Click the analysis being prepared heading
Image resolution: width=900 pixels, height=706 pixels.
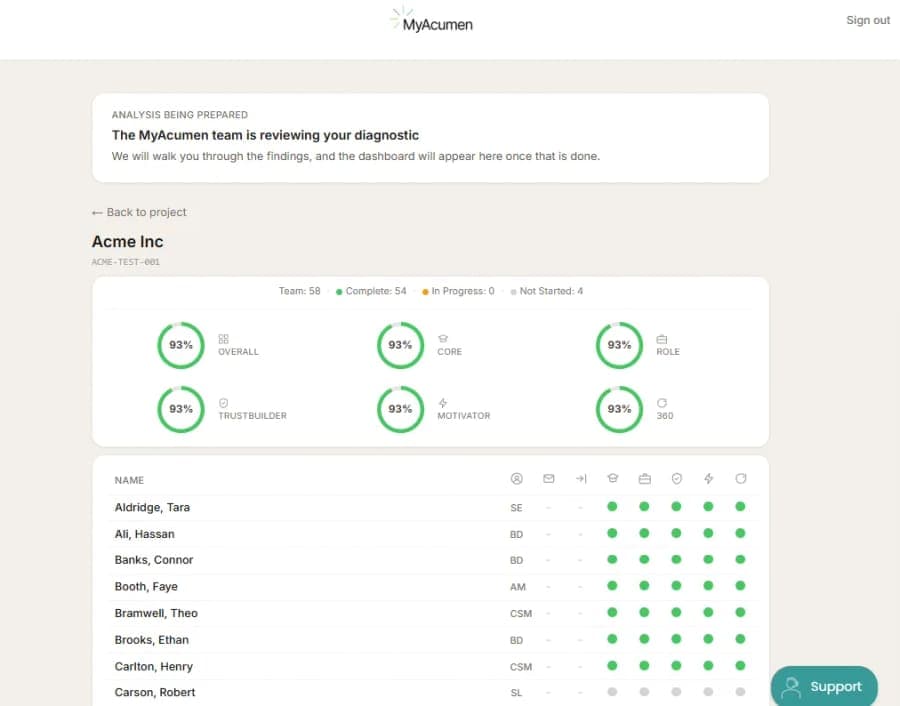[180, 115]
